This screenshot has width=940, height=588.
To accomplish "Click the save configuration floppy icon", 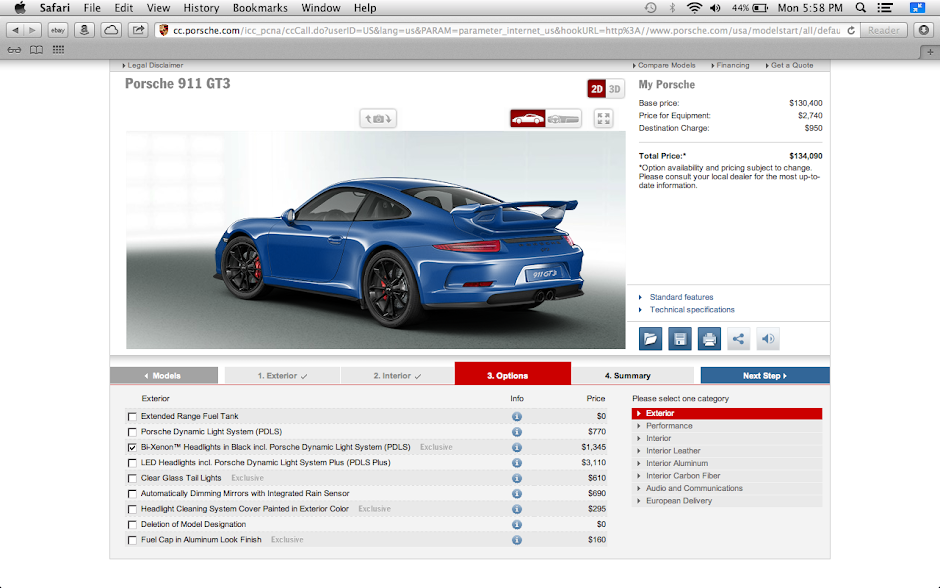I will 680,338.
